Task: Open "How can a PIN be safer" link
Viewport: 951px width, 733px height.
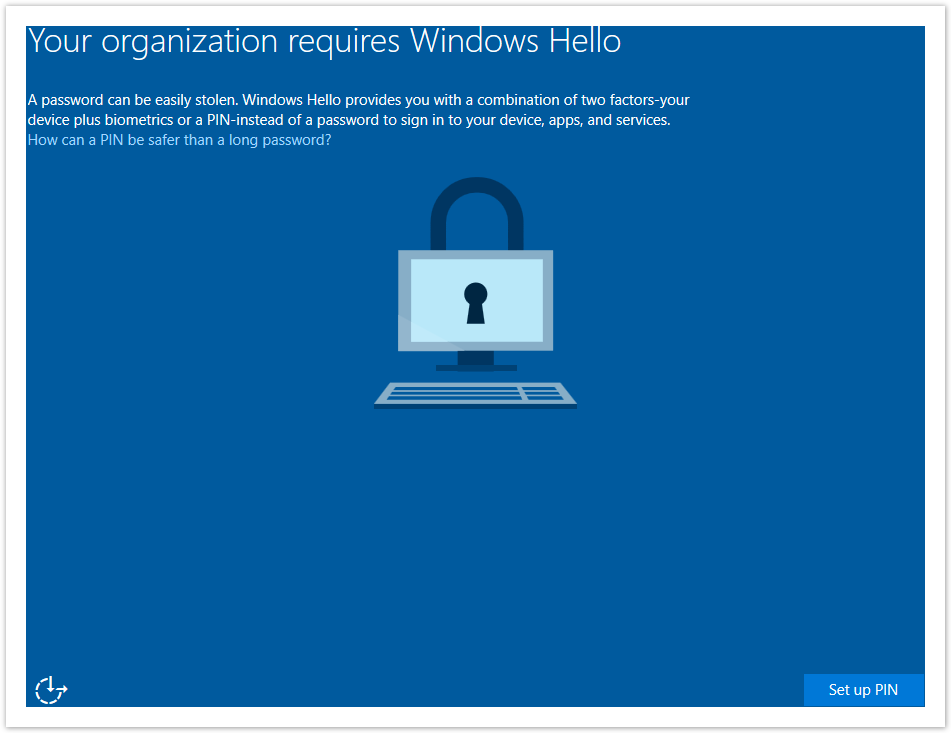Action: coord(179,140)
